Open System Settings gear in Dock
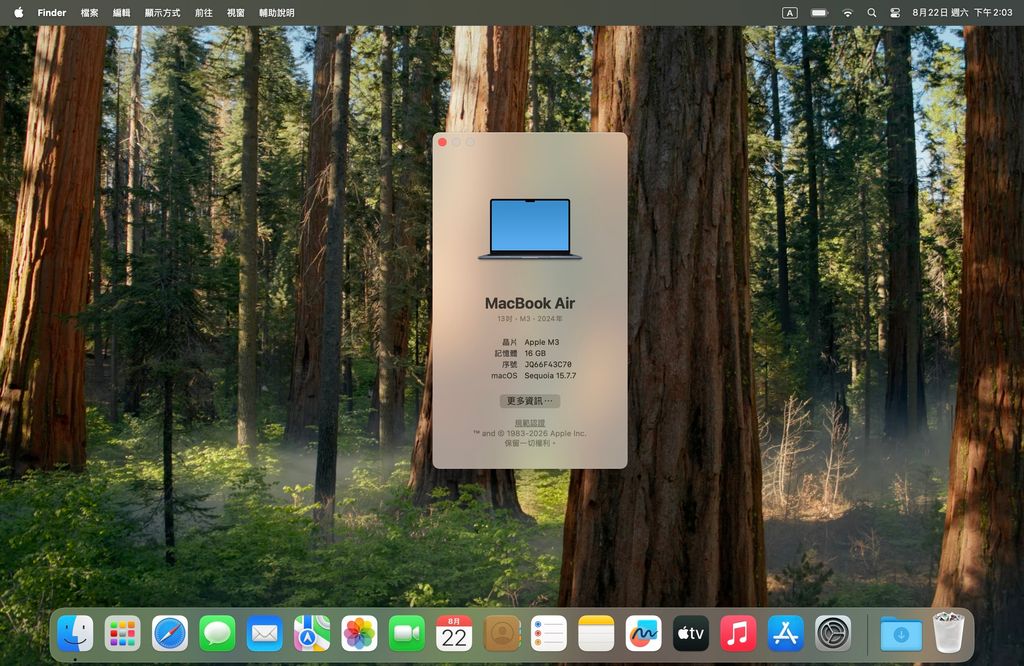Viewport: 1024px width, 666px height. [833, 633]
